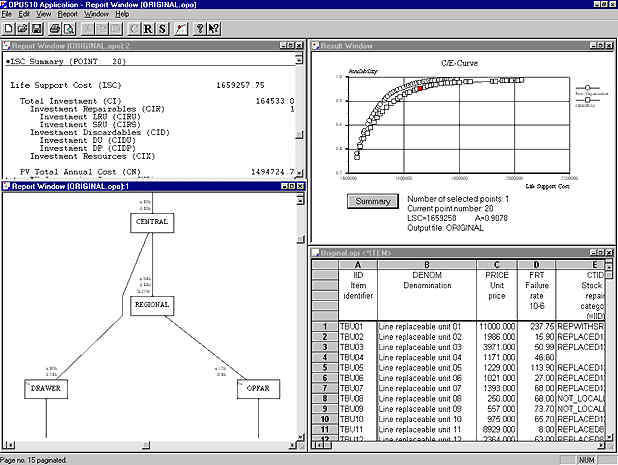Image resolution: width=618 pixels, height=465 pixels.
Task: Select the REGIONAL node in the diagram
Action: 151,303
